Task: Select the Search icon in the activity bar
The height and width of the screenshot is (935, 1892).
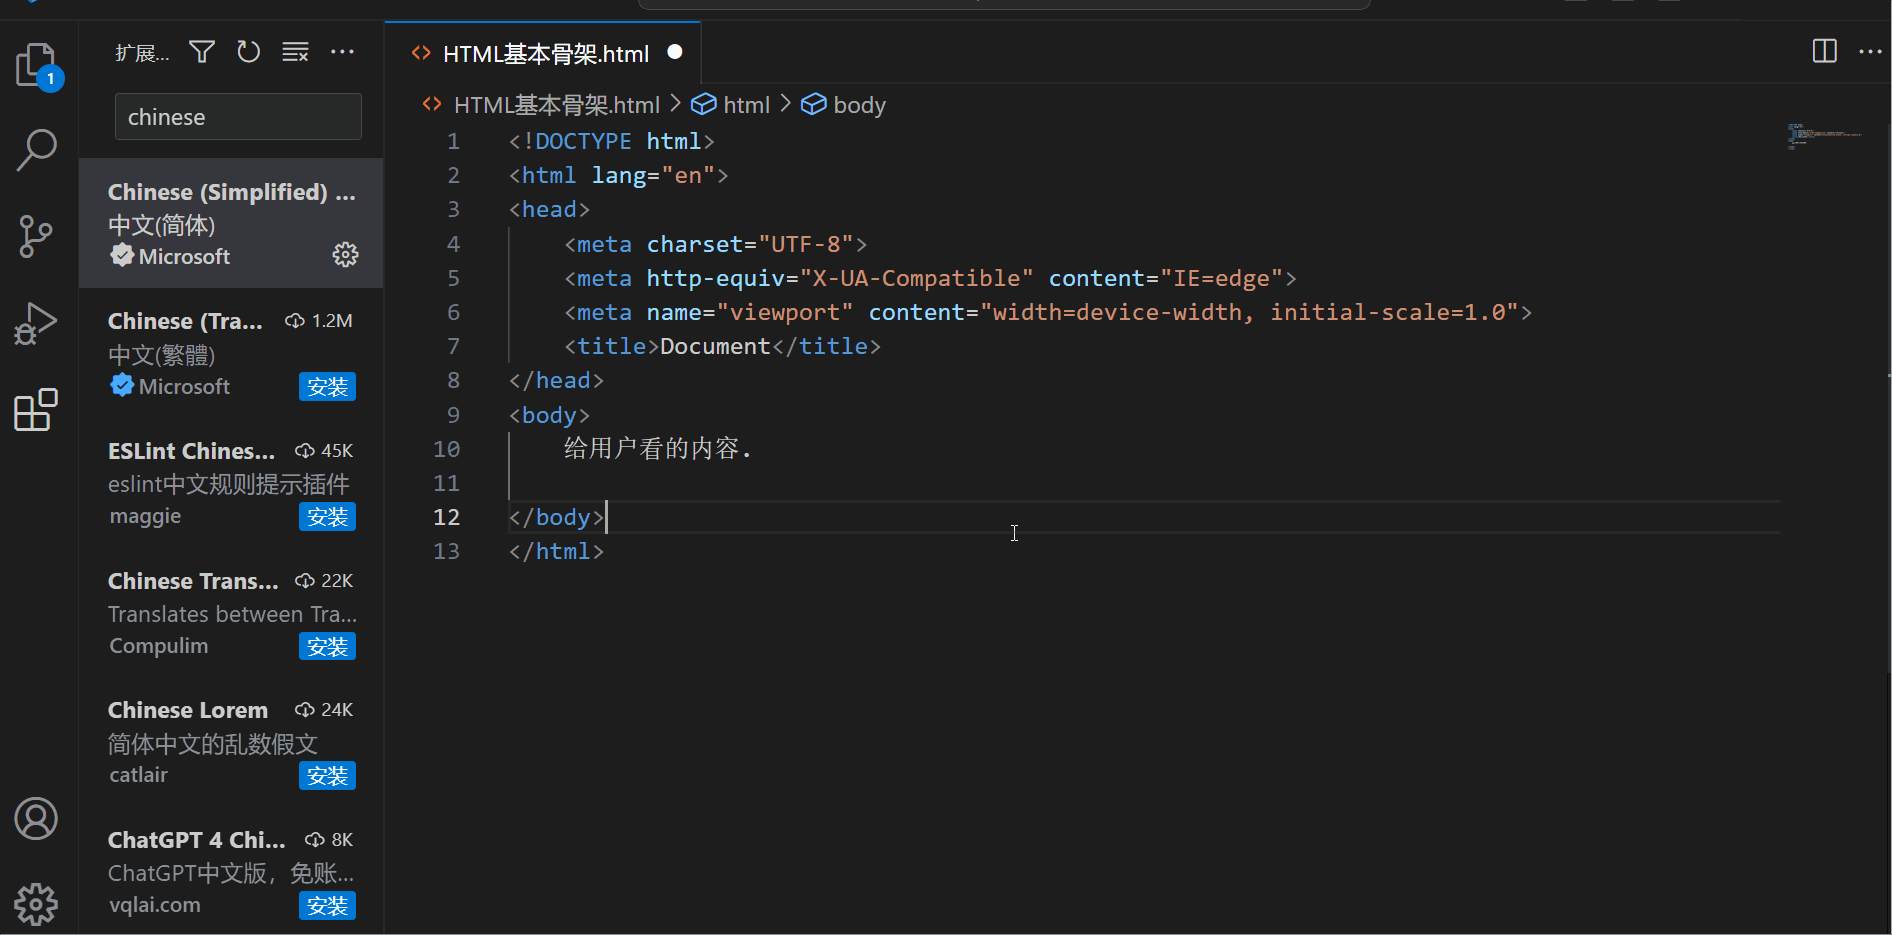Action: tap(35, 150)
